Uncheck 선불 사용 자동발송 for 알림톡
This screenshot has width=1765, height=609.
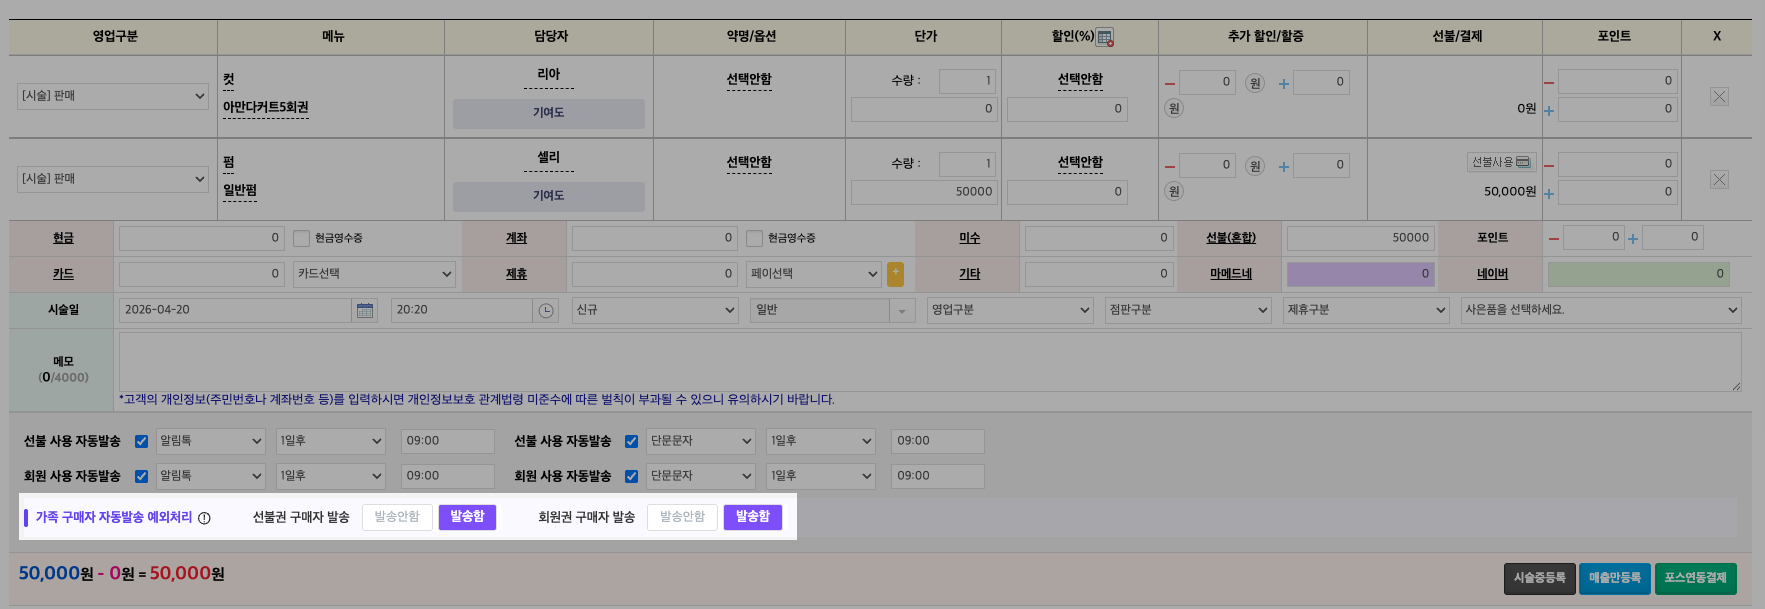click(141, 441)
